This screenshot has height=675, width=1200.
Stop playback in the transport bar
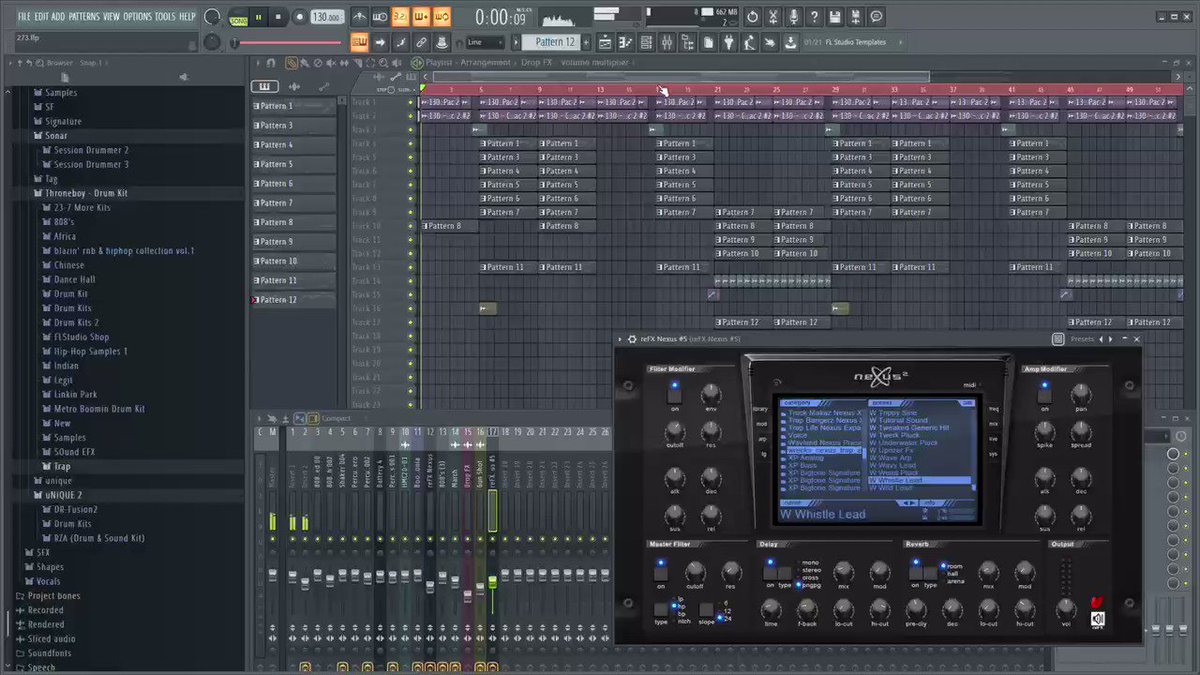[x=279, y=17]
